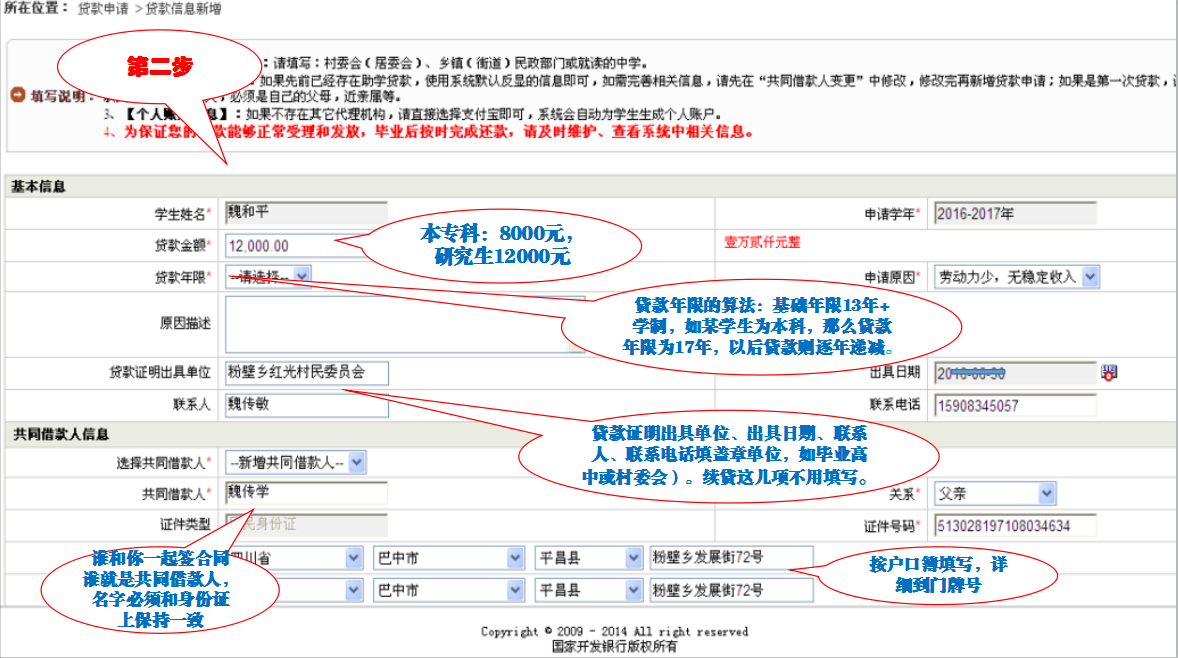
Task: Click the 联系人 field containing 魏传敬
Action: pos(306,405)
